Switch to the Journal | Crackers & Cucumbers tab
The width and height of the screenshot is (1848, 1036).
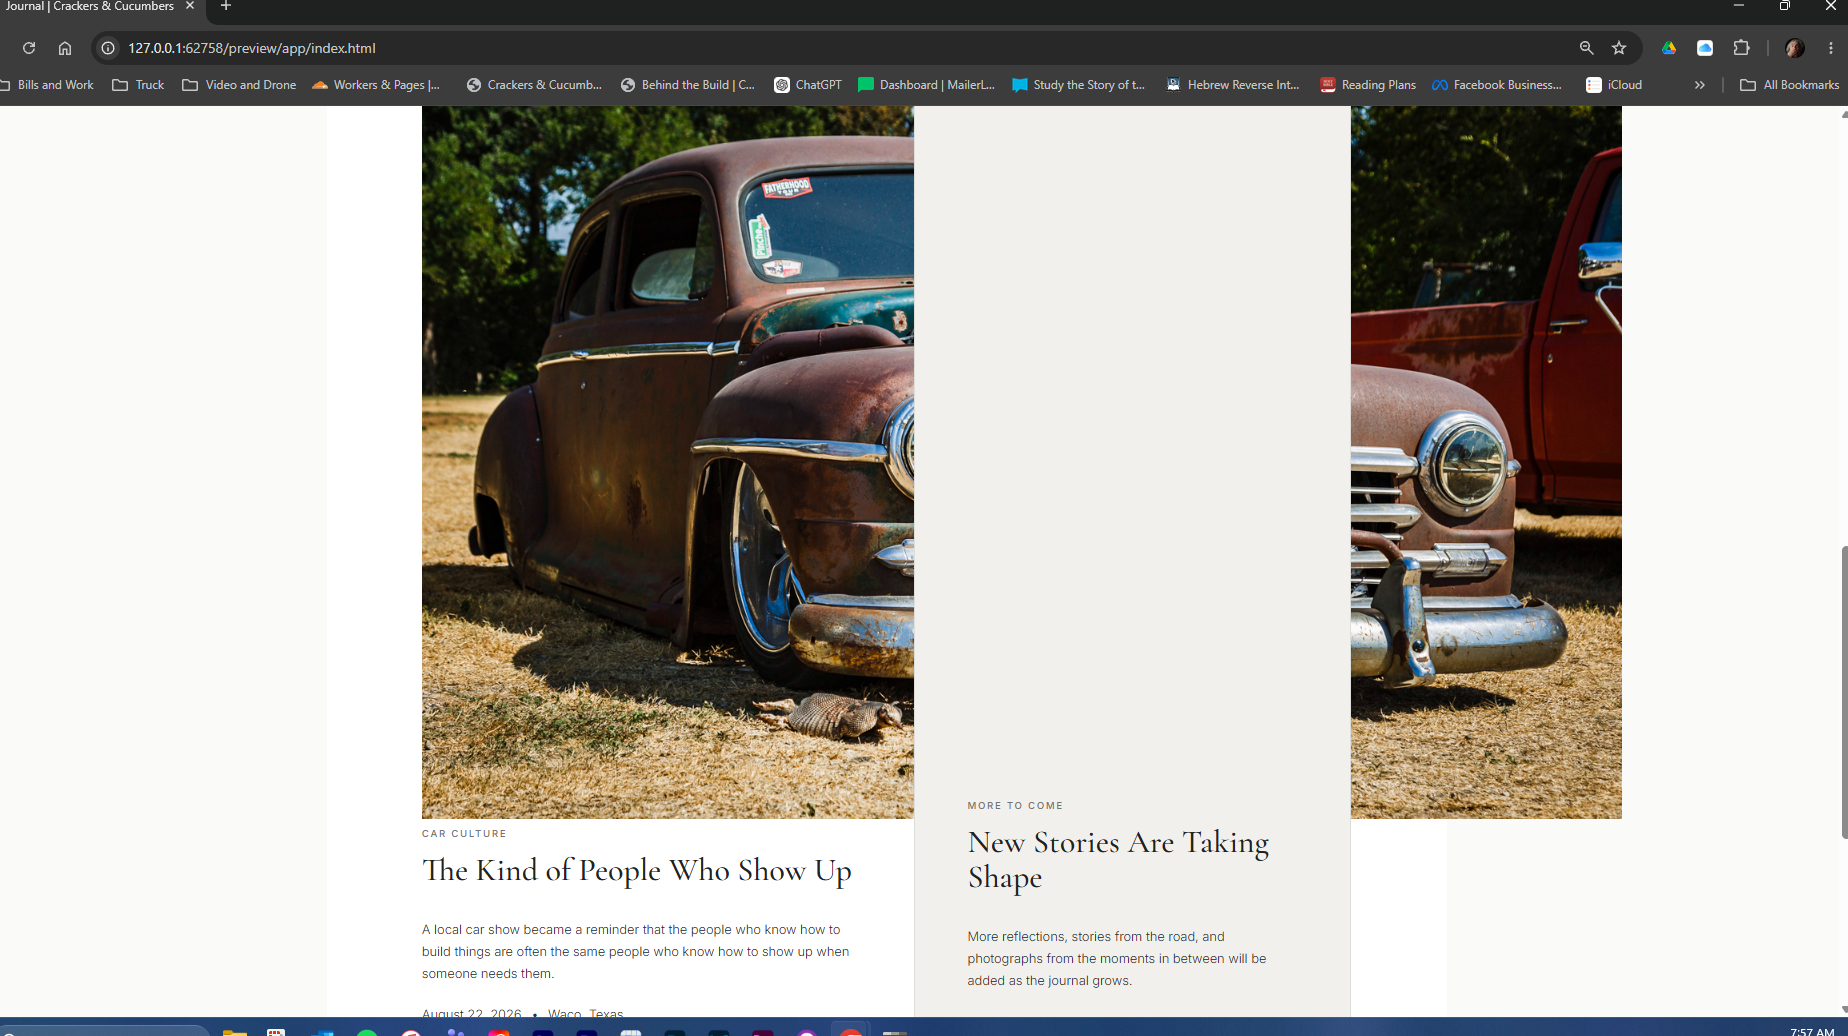[90, 6]
